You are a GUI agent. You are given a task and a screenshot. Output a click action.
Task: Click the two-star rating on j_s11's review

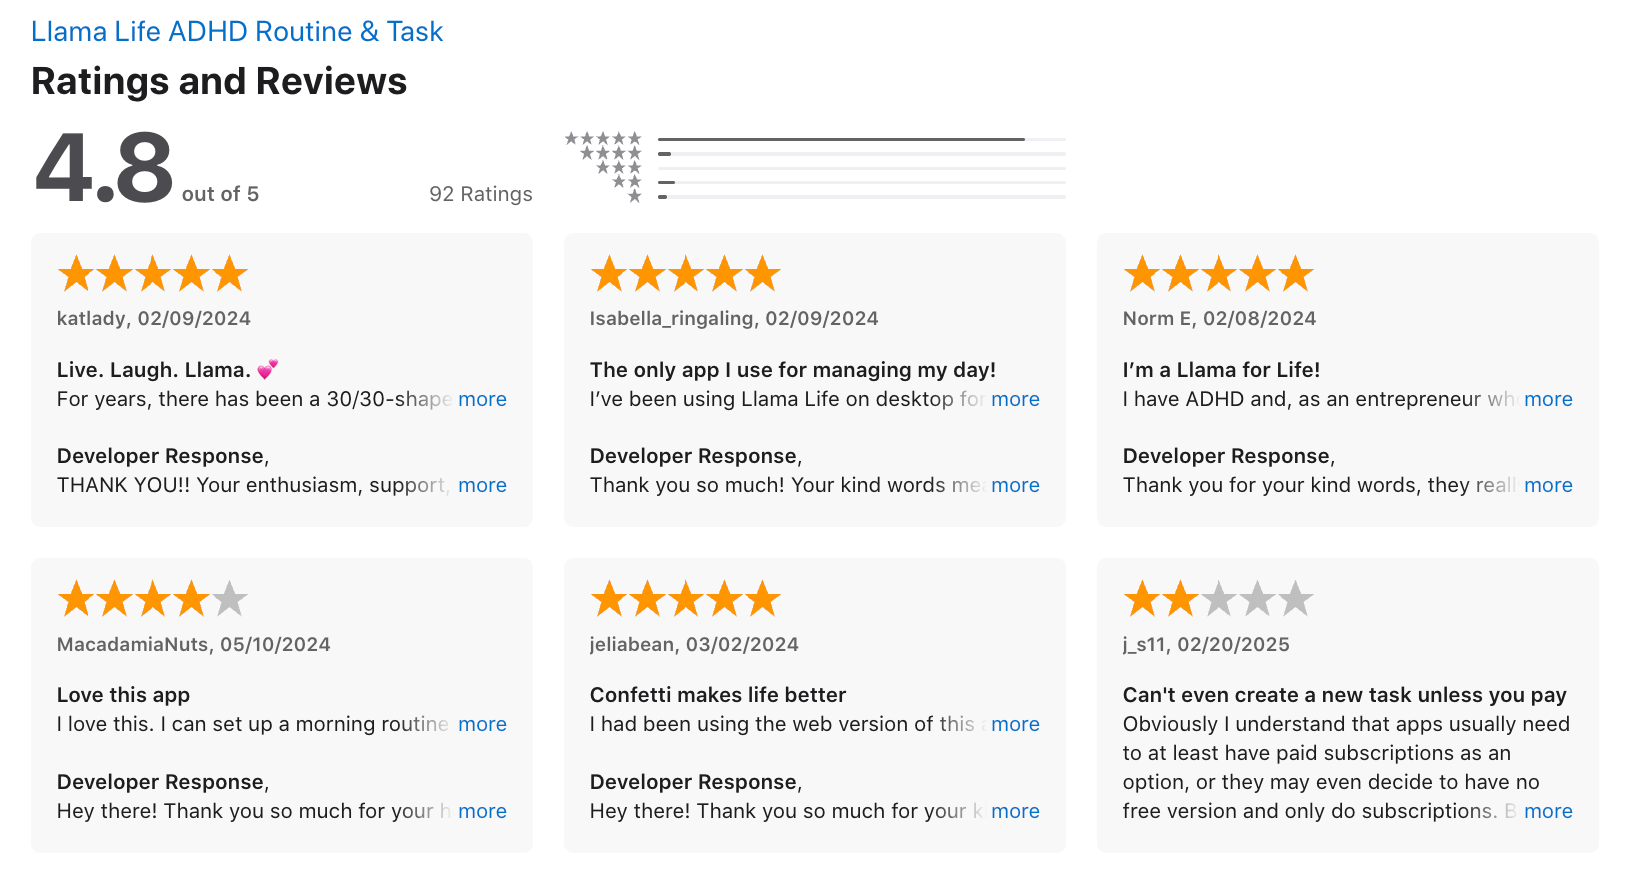[x=1219, y=599]
